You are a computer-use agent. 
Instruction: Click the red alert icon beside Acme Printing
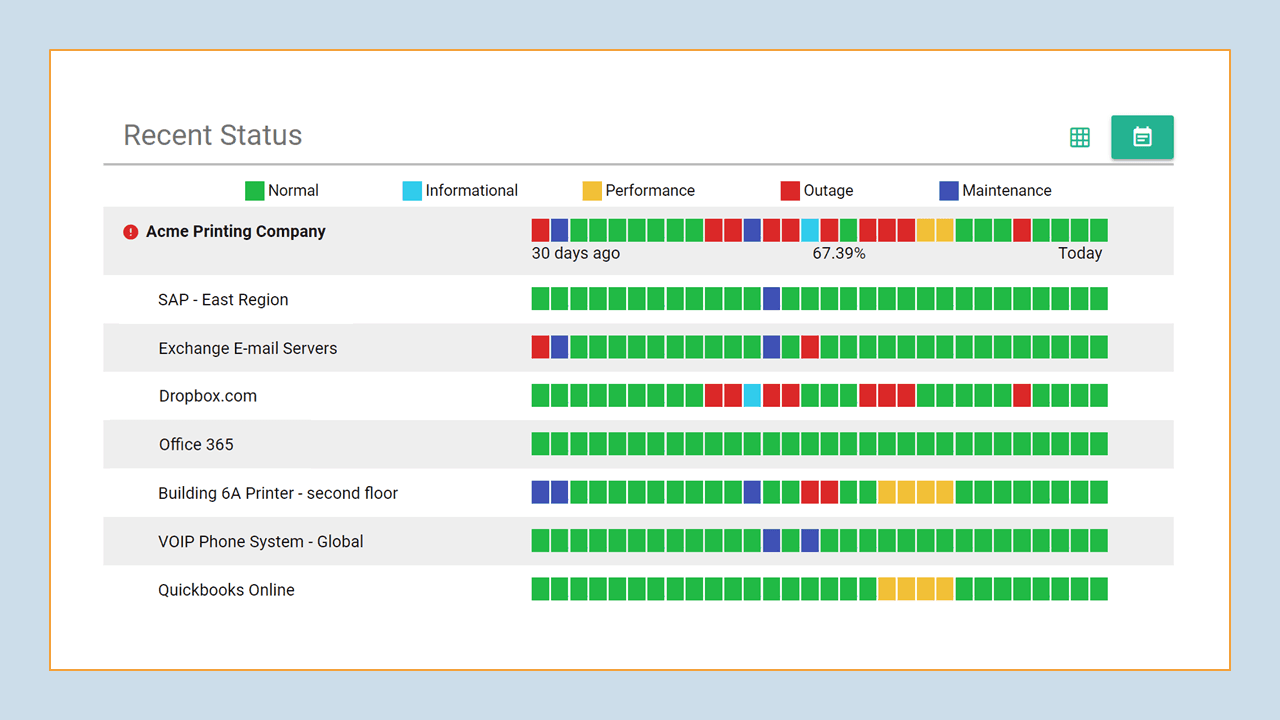[x=130, y=232]
